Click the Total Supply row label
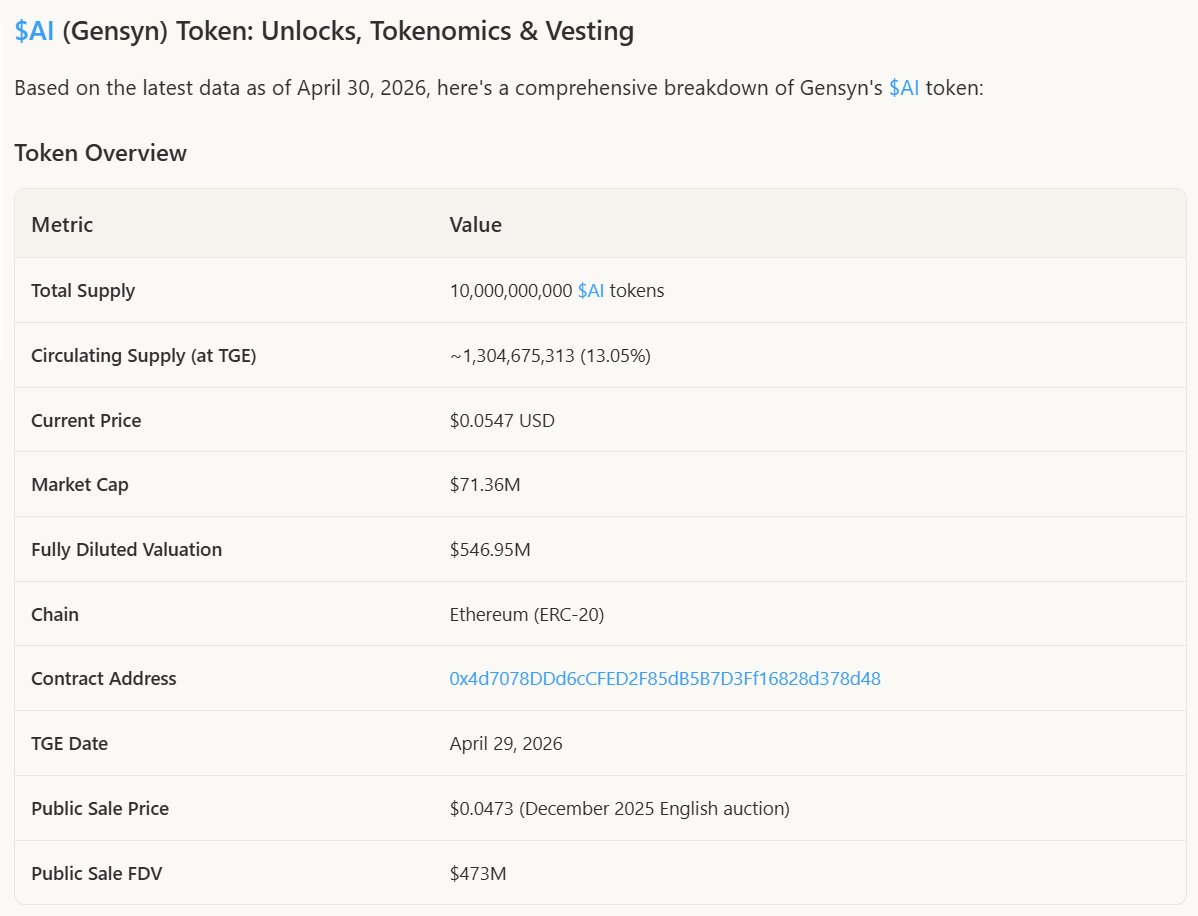Image resolution: width=1198 pixels, height=916 pixels. point(83,290)
